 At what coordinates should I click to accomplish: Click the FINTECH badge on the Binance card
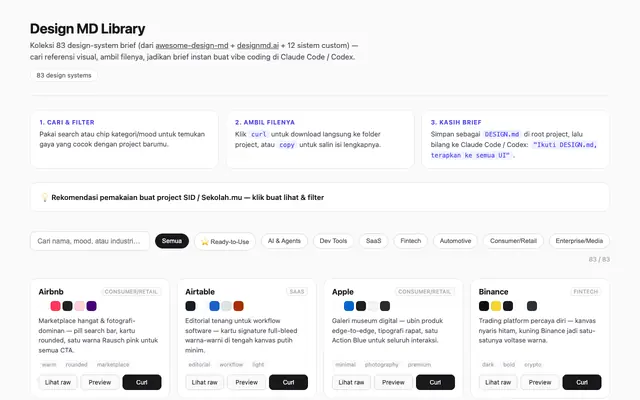tap(585, 291)
